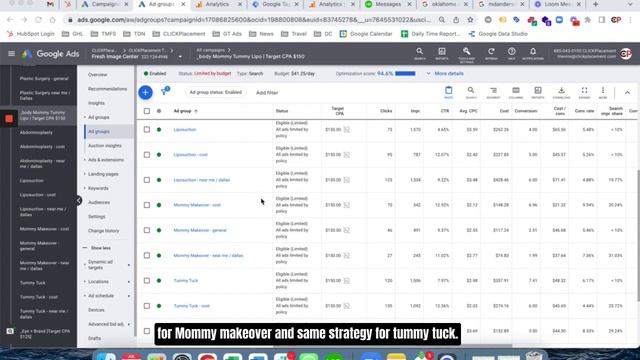Collapse the campaign sidebar with arrow handle
Image resolution: width=640 pixels, height=360 pixels.
click(x=79, y=200)
